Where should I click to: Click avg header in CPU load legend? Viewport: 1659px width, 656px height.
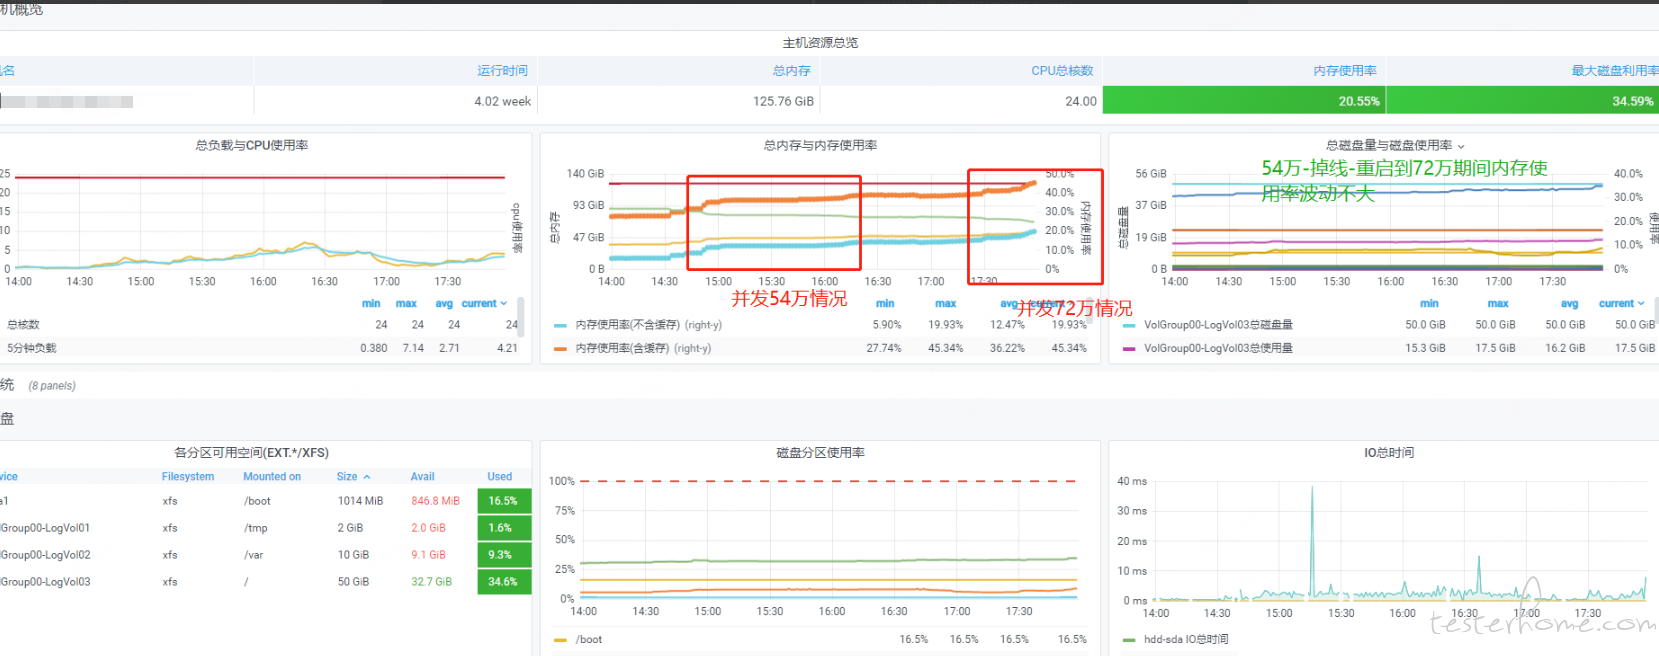pyautogui.click(x=444, y=303)
